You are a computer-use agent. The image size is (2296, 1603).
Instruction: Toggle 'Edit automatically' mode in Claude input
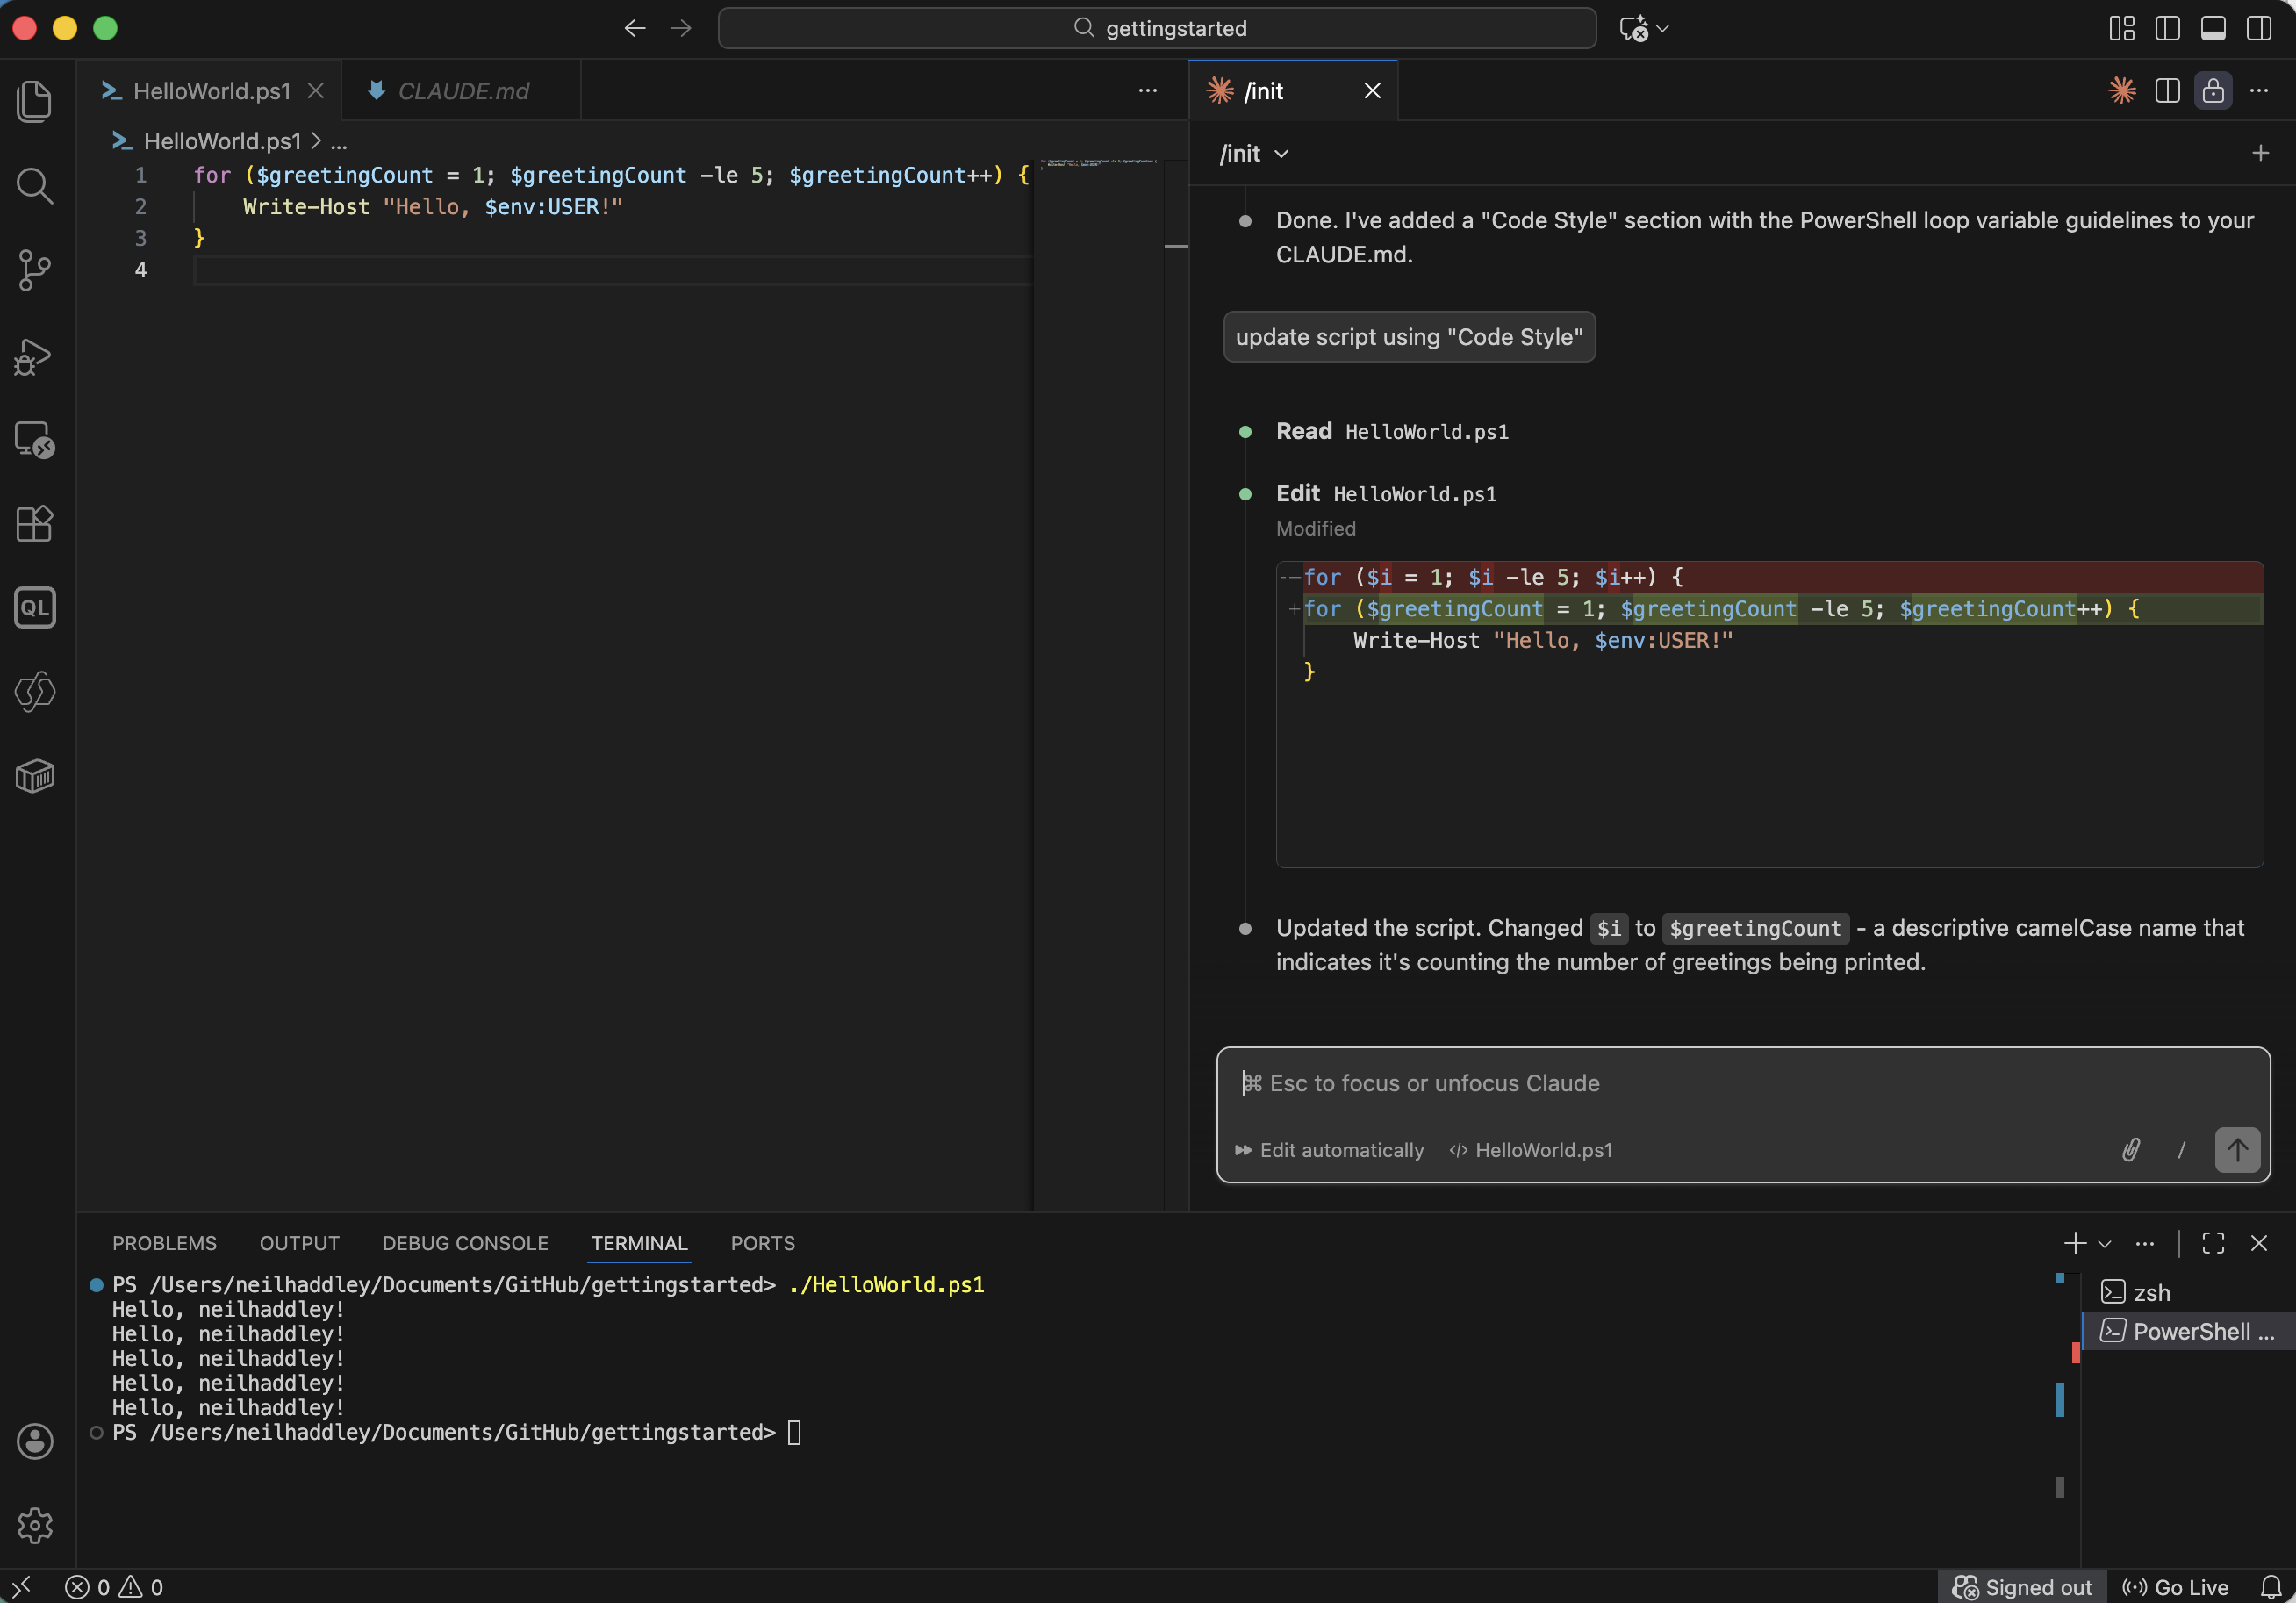click(x=1330, y=1150)
